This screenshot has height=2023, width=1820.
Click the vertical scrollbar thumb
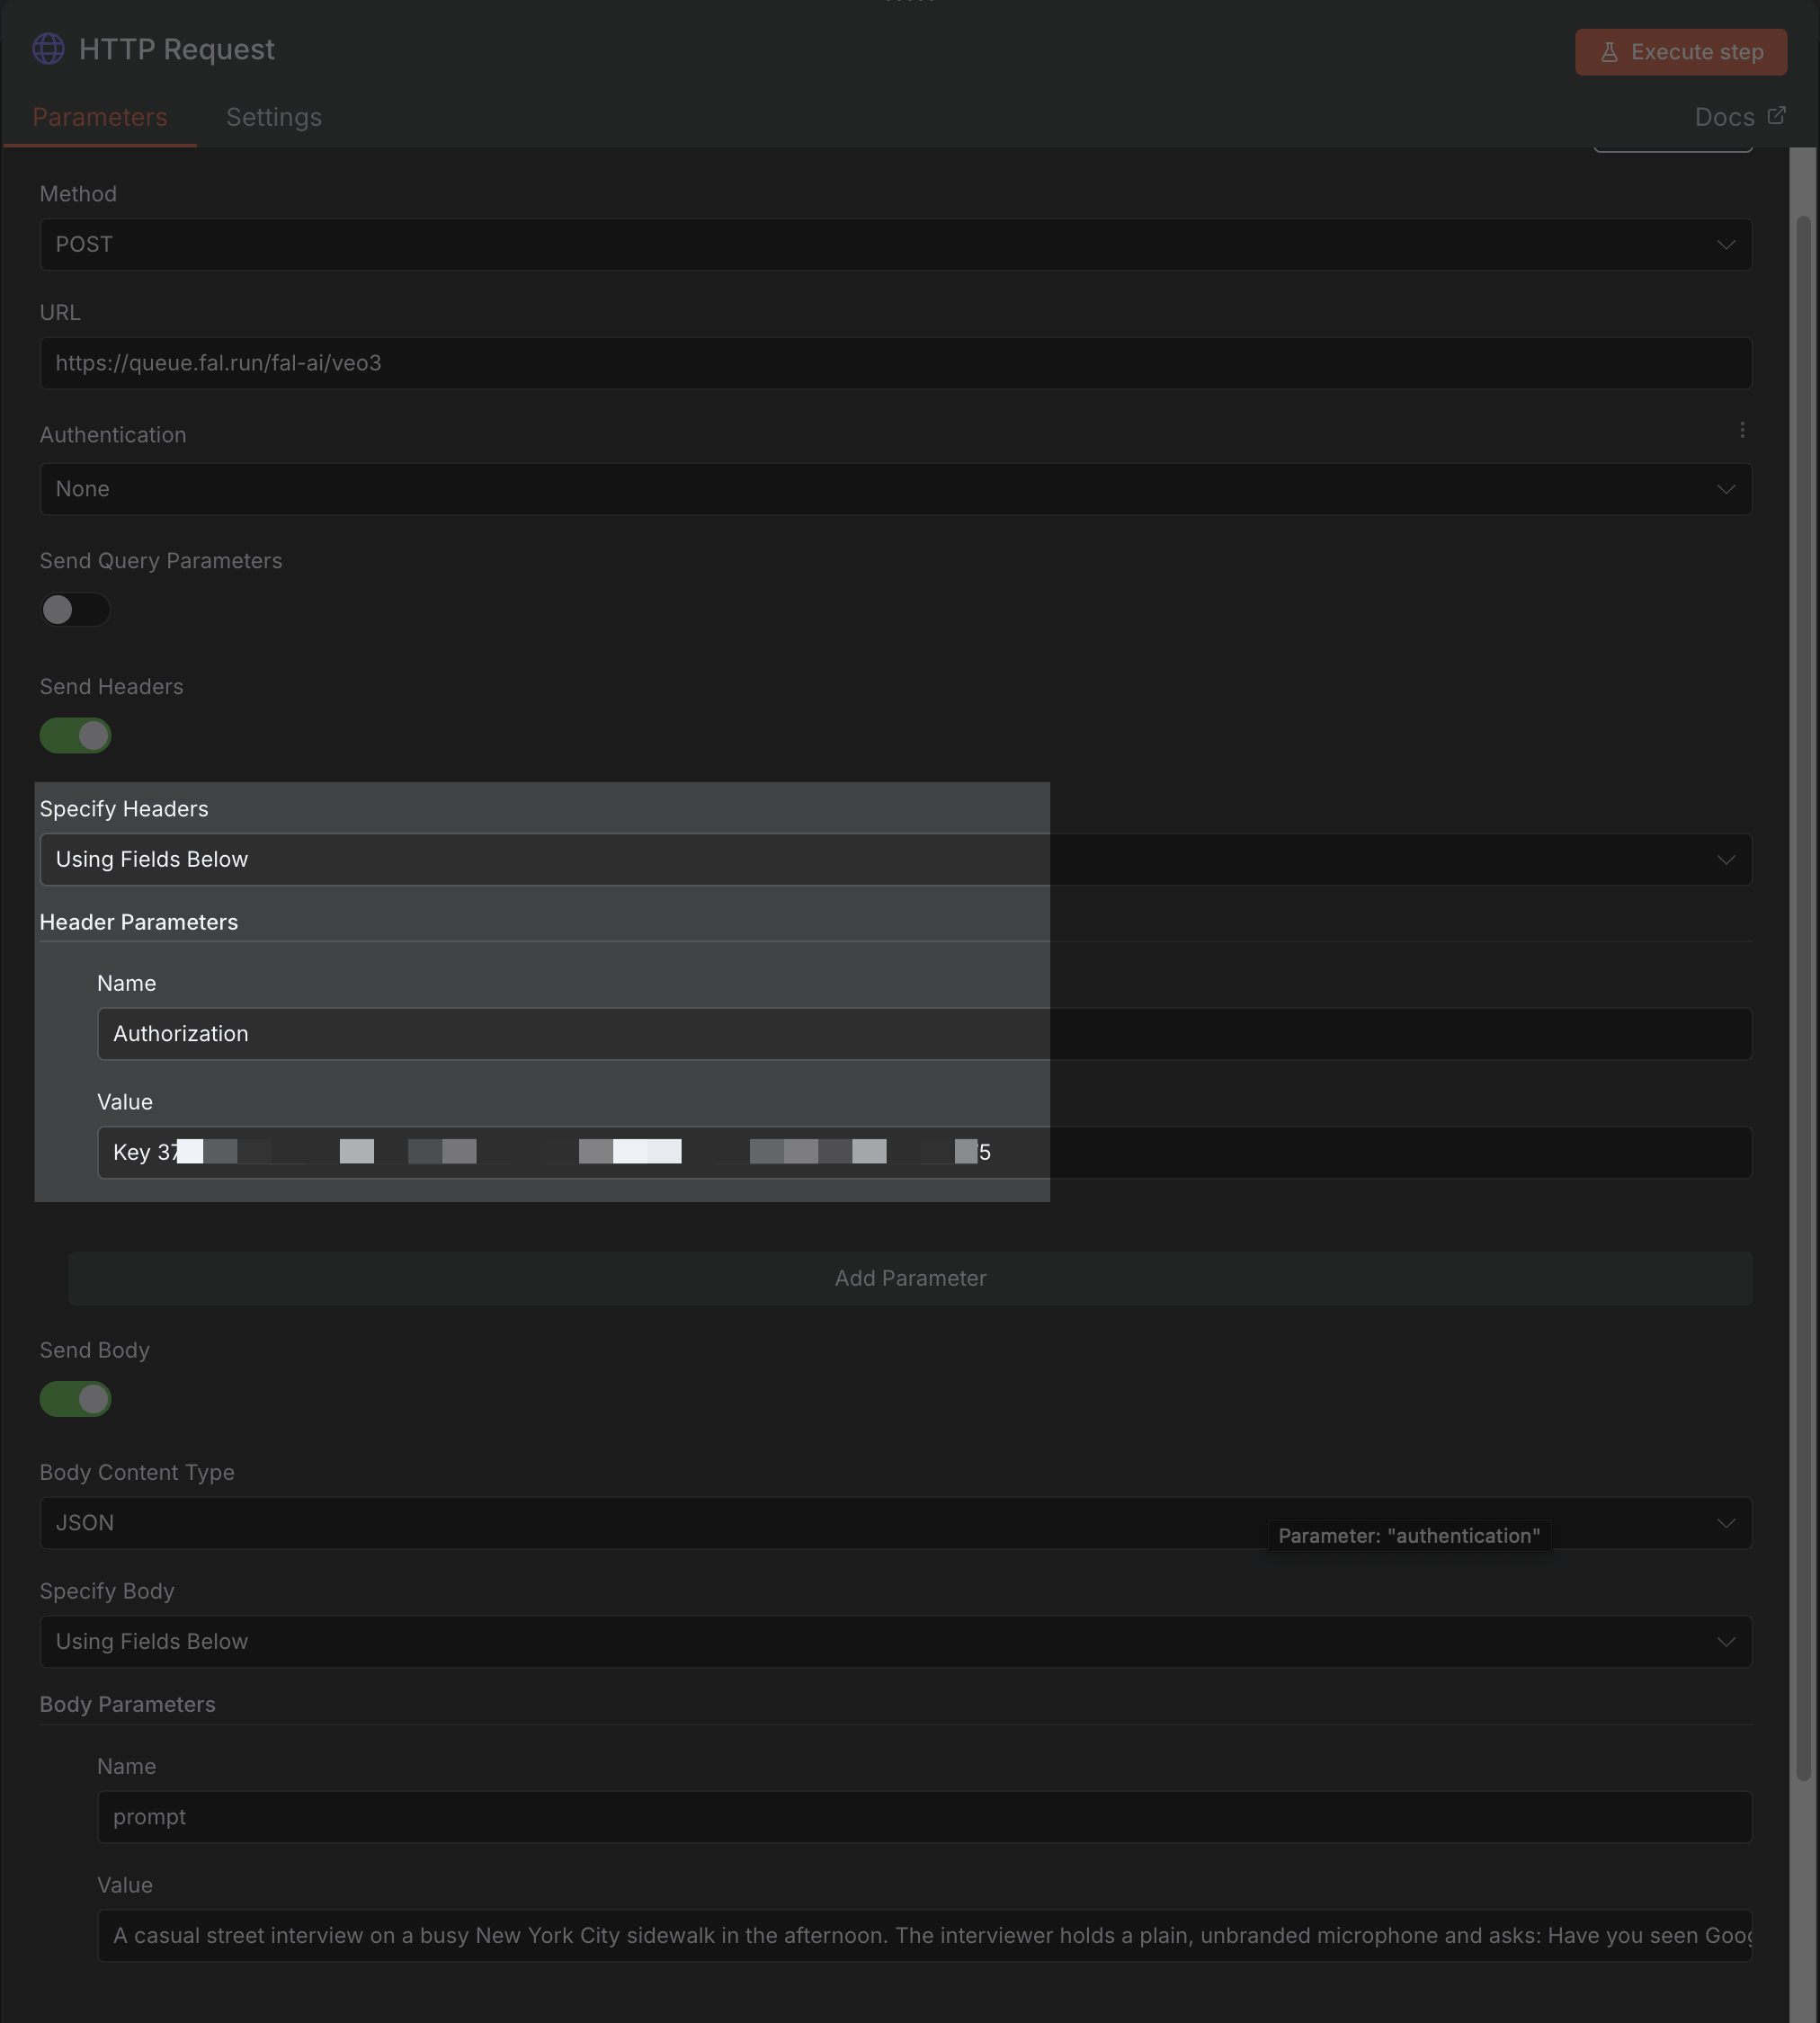[1803, 998]
